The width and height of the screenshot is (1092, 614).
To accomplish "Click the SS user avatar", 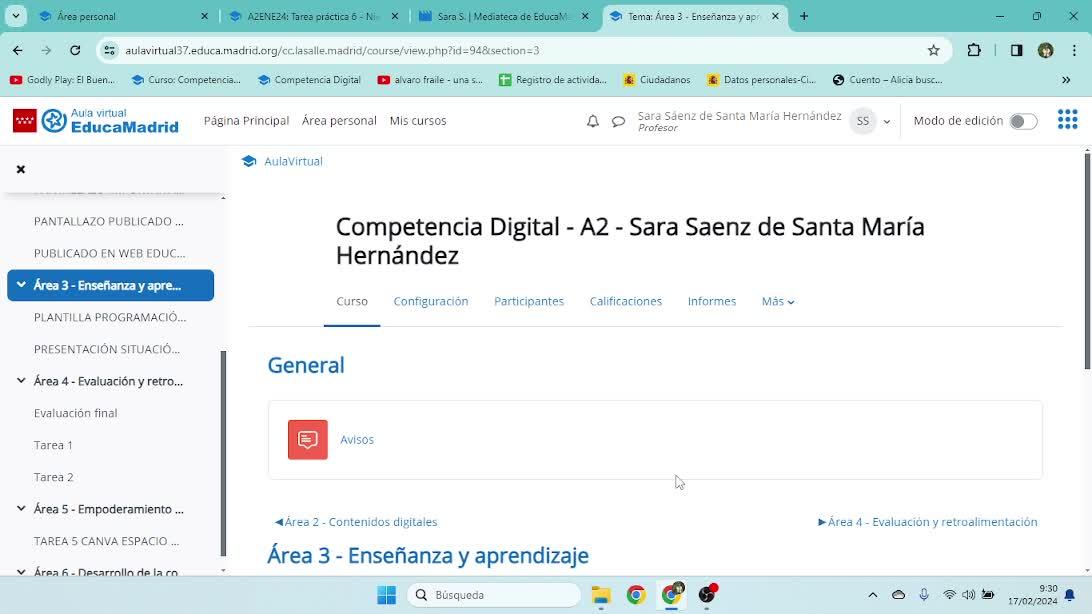I will (x=863, y=121).
